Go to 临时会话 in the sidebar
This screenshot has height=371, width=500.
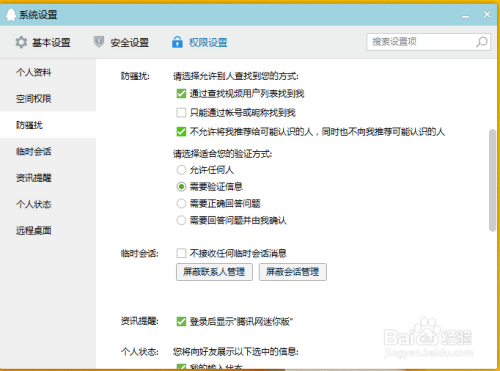(x=33, y=151)
